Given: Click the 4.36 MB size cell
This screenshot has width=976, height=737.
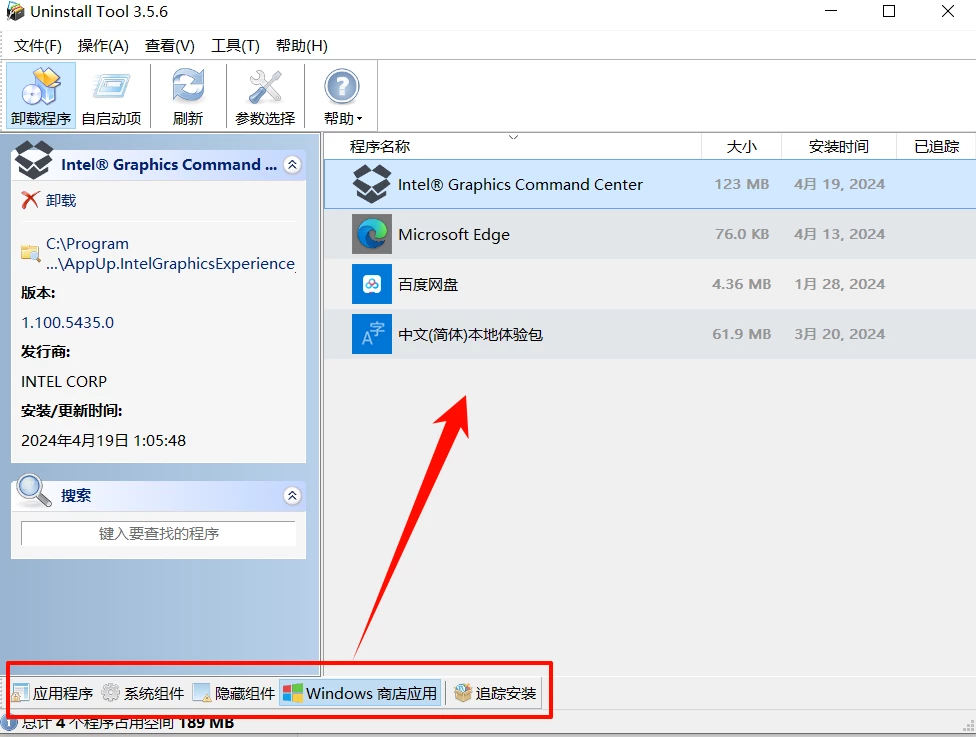Looking at the screenshot, I should (741, 284).
